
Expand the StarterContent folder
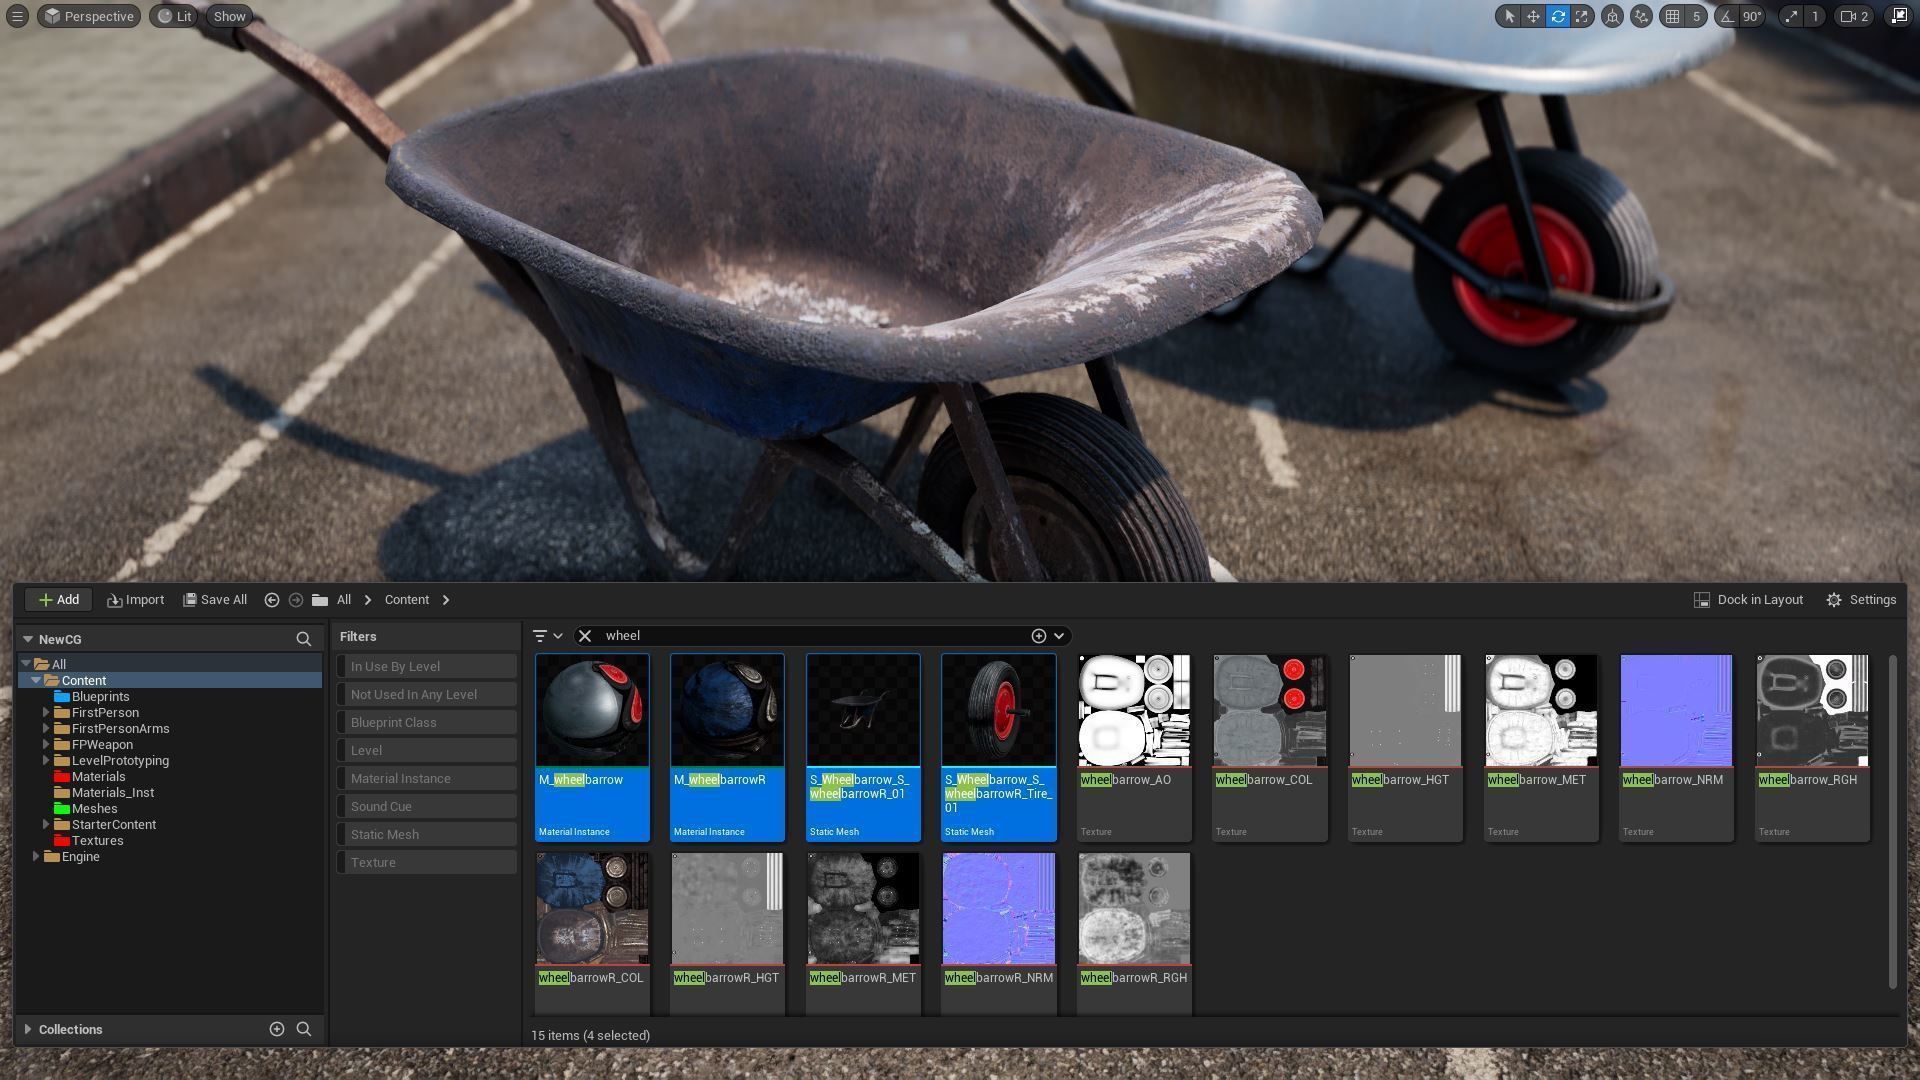46,825
